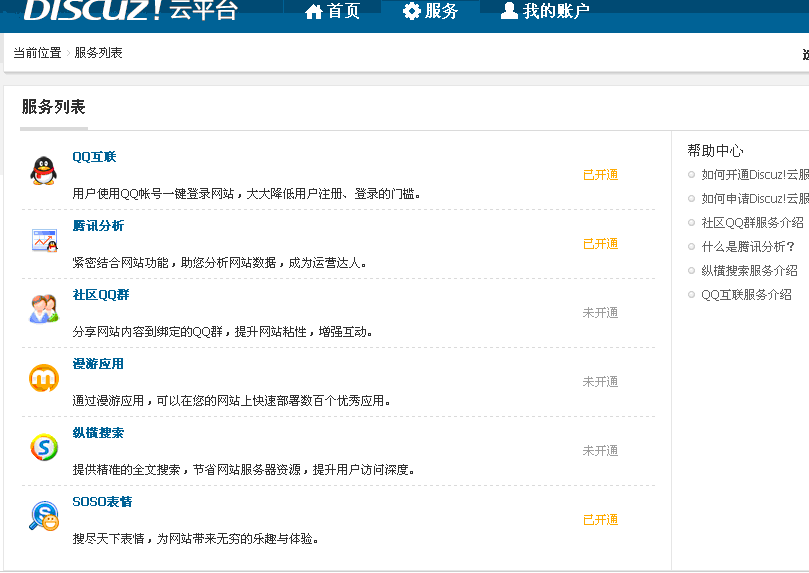Screen dimensions: 809x573
Task: Open help link QQ互联服务介绍
Action: (746, 295)
